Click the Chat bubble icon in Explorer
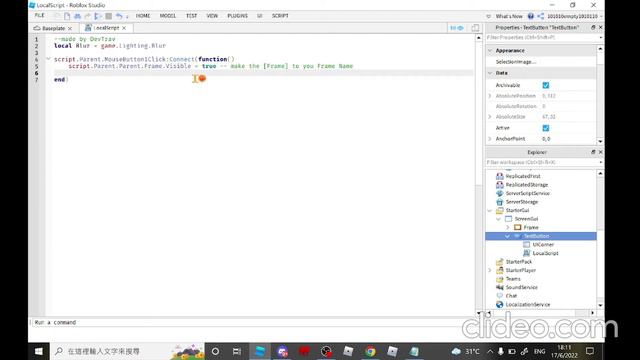The image size is (640, 360). click(500, 296)
